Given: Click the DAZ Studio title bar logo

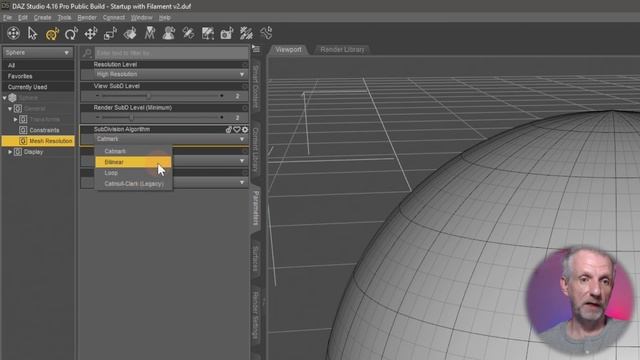Looking at the screenshot, I should pyautogui.click(x=5, y=6).
